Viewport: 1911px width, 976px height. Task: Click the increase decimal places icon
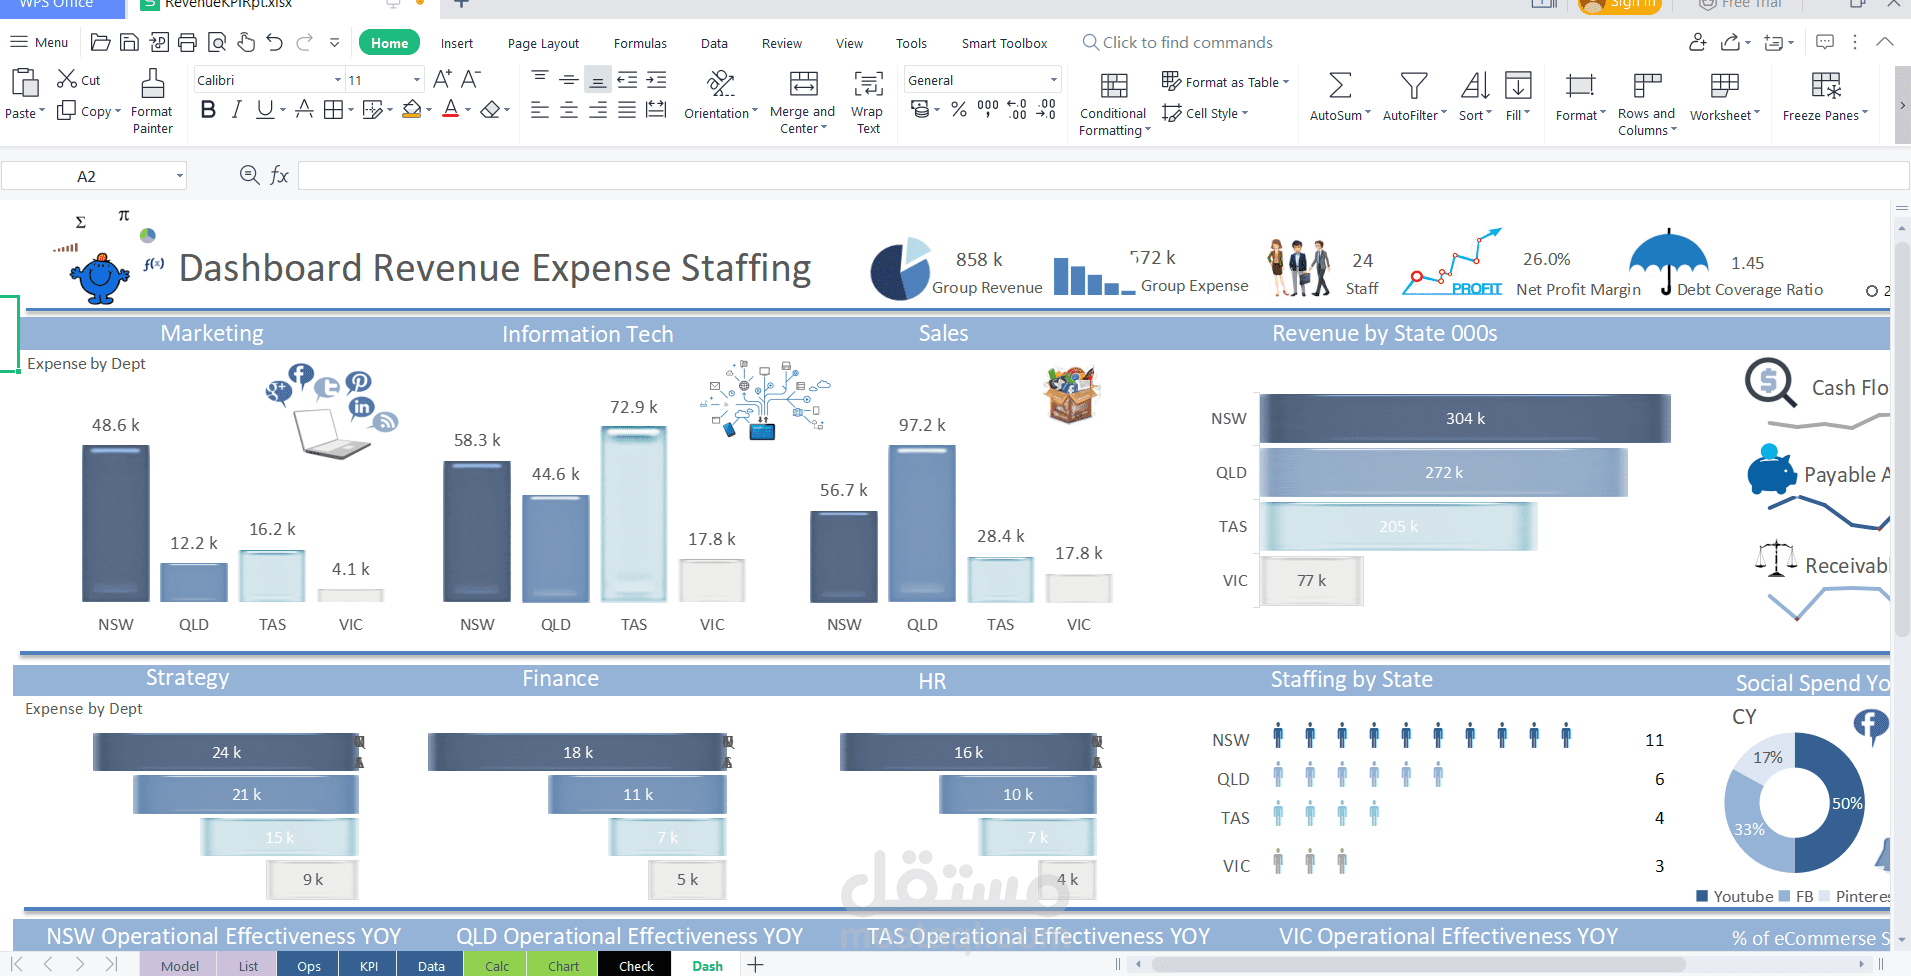[x=1017, y=109]
